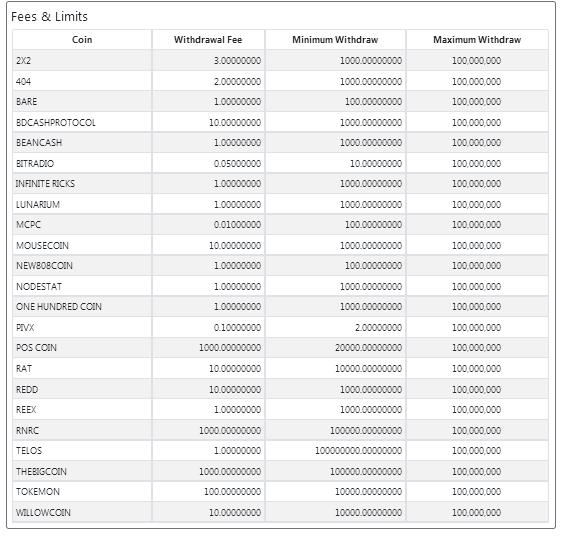Sort by Withdrawal Fee column header

coord(208,39)
